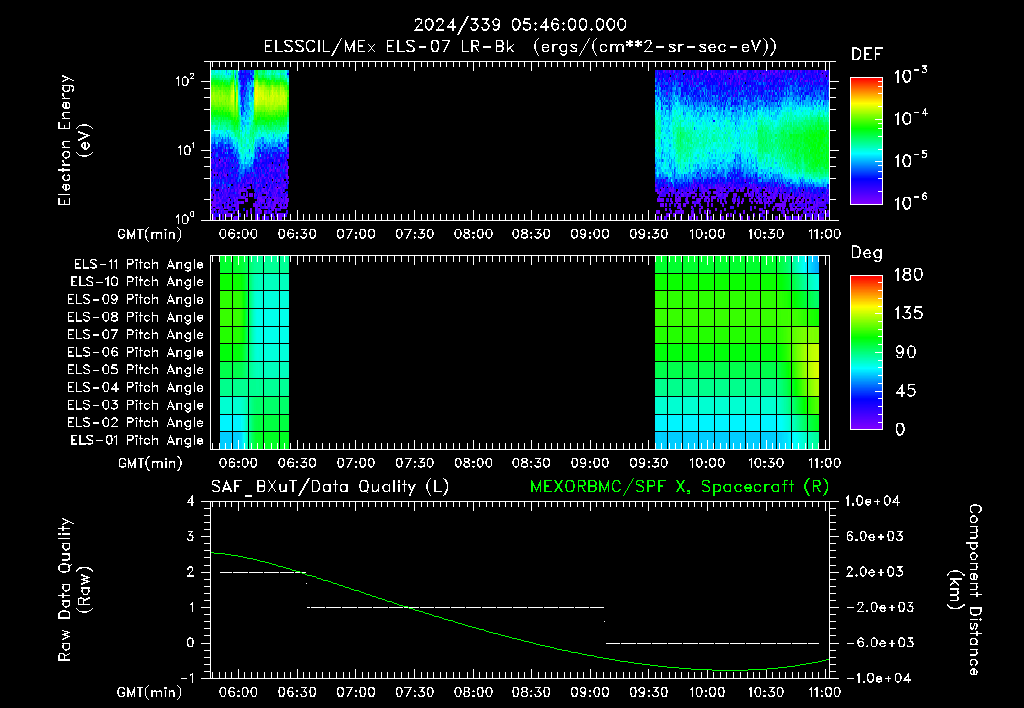Click the 3 tick on Raw Data Quality axis

[x=191, y=536]
